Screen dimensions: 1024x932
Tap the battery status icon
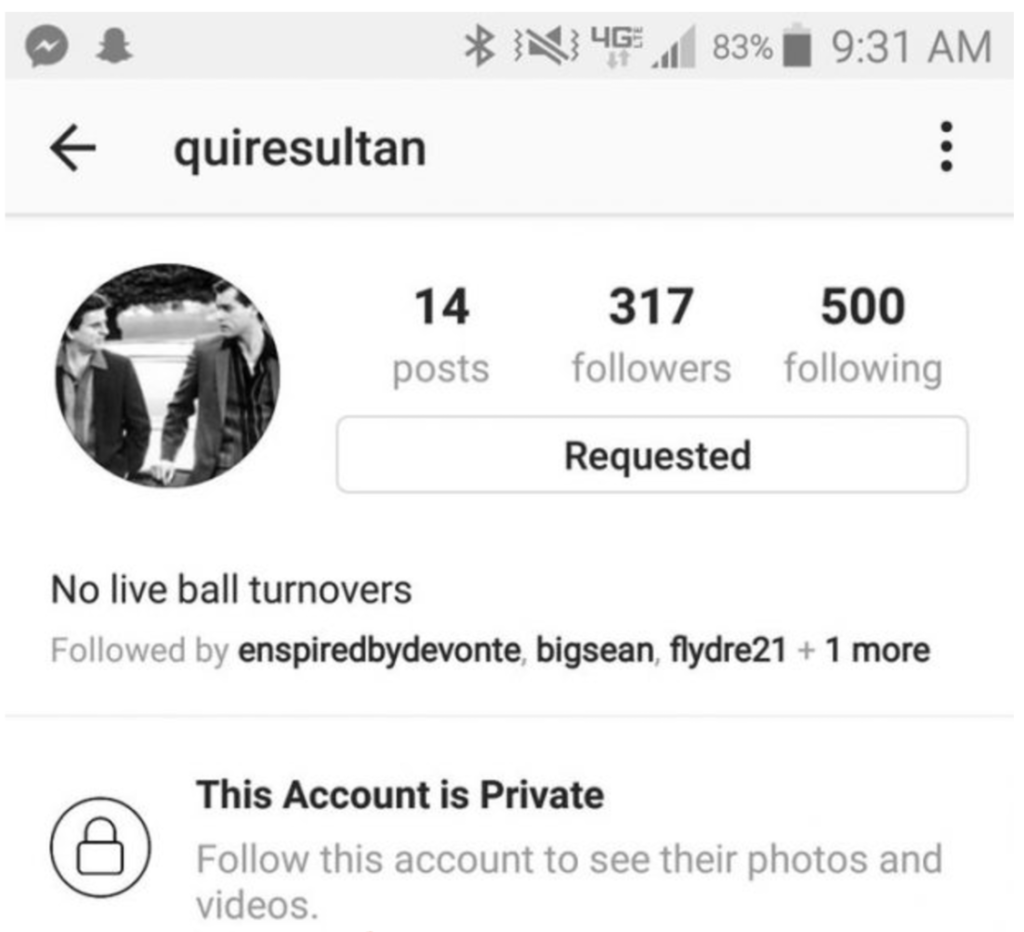[797, 45]
